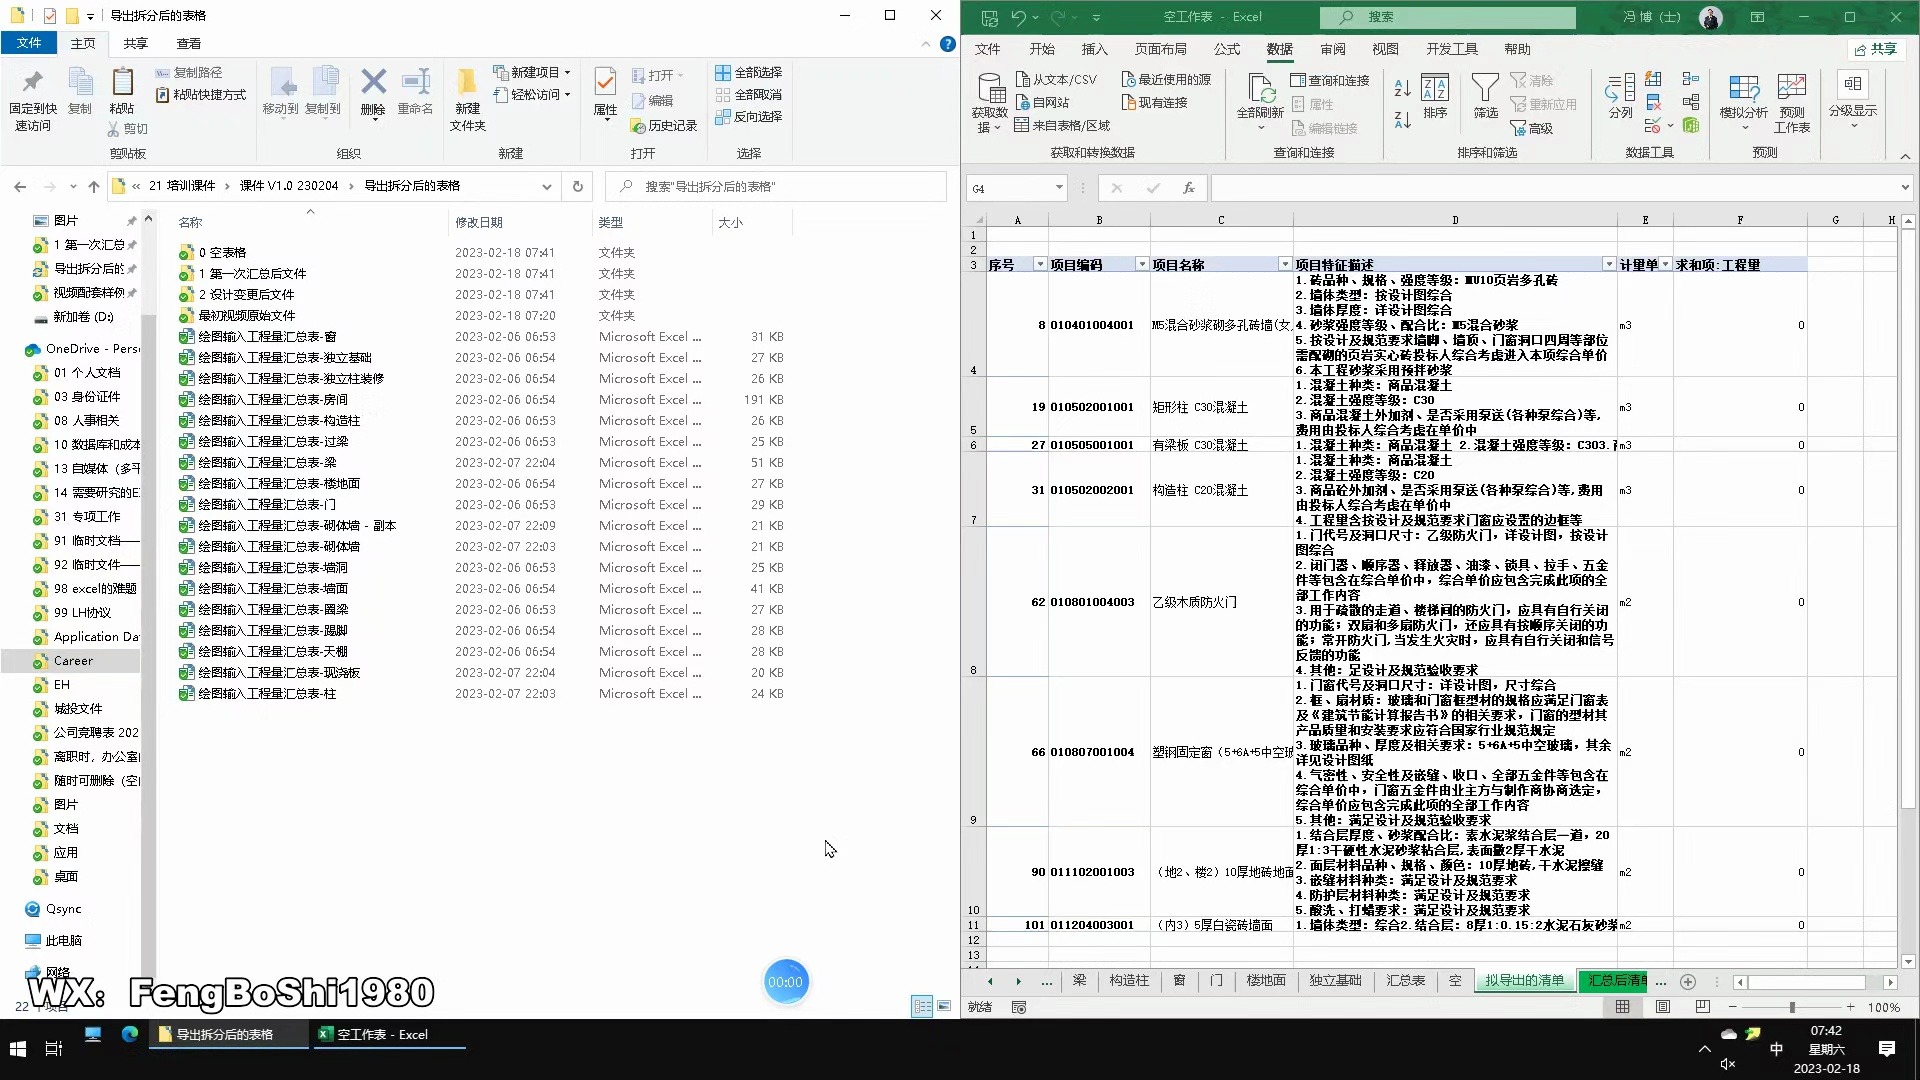Open filter dropdown for 项目名称 column
This screenshot has height=1080, width=1920.
click(1284, 264)
